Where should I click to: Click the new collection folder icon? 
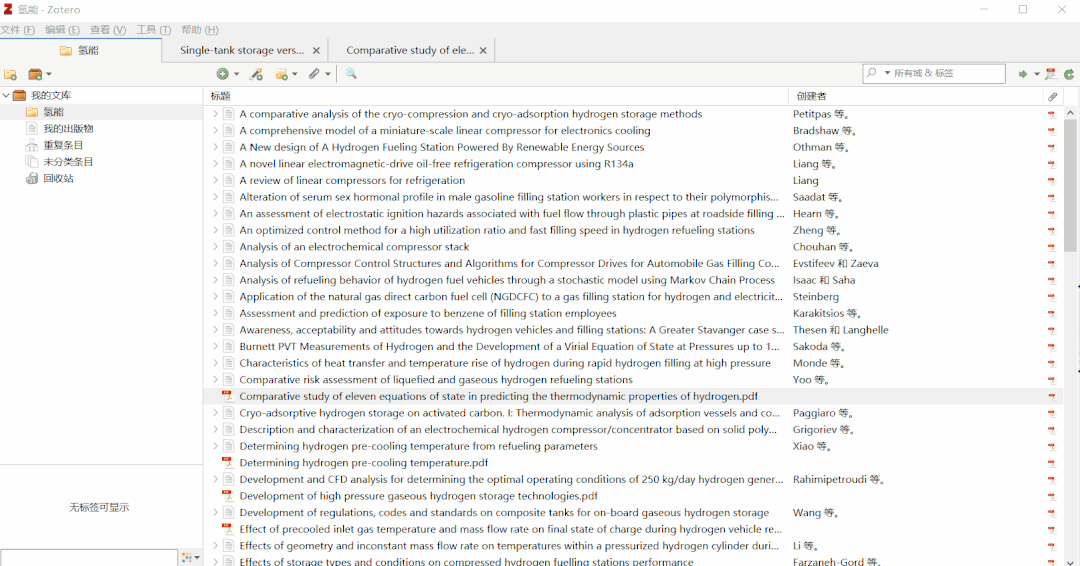click(10, 74)
